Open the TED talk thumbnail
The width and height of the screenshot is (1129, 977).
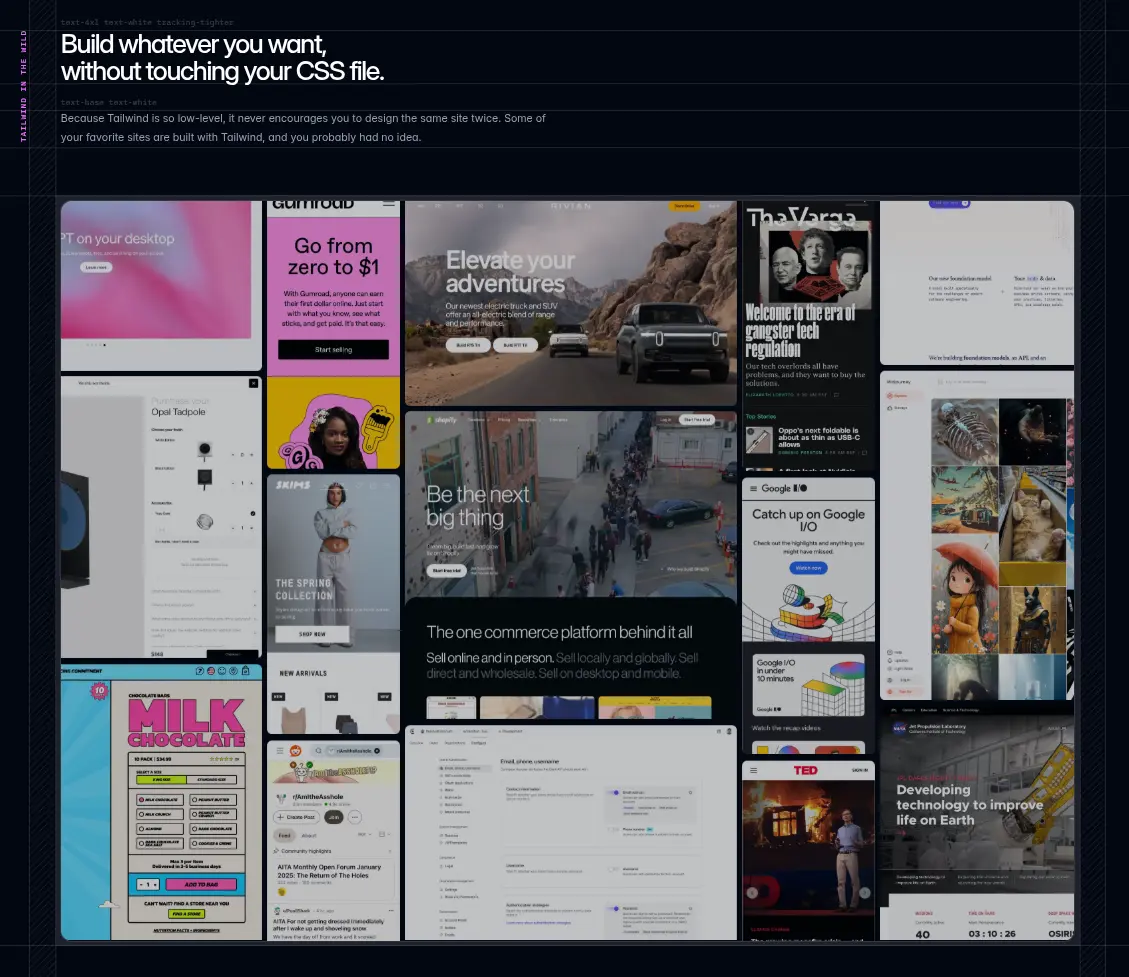pos(809,850)
